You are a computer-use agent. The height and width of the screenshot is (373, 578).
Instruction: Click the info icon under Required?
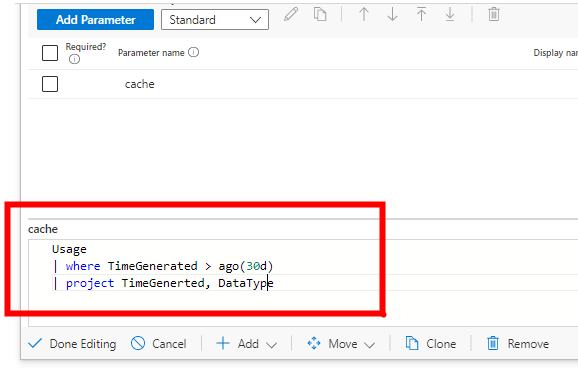click(x=74, y=59)
